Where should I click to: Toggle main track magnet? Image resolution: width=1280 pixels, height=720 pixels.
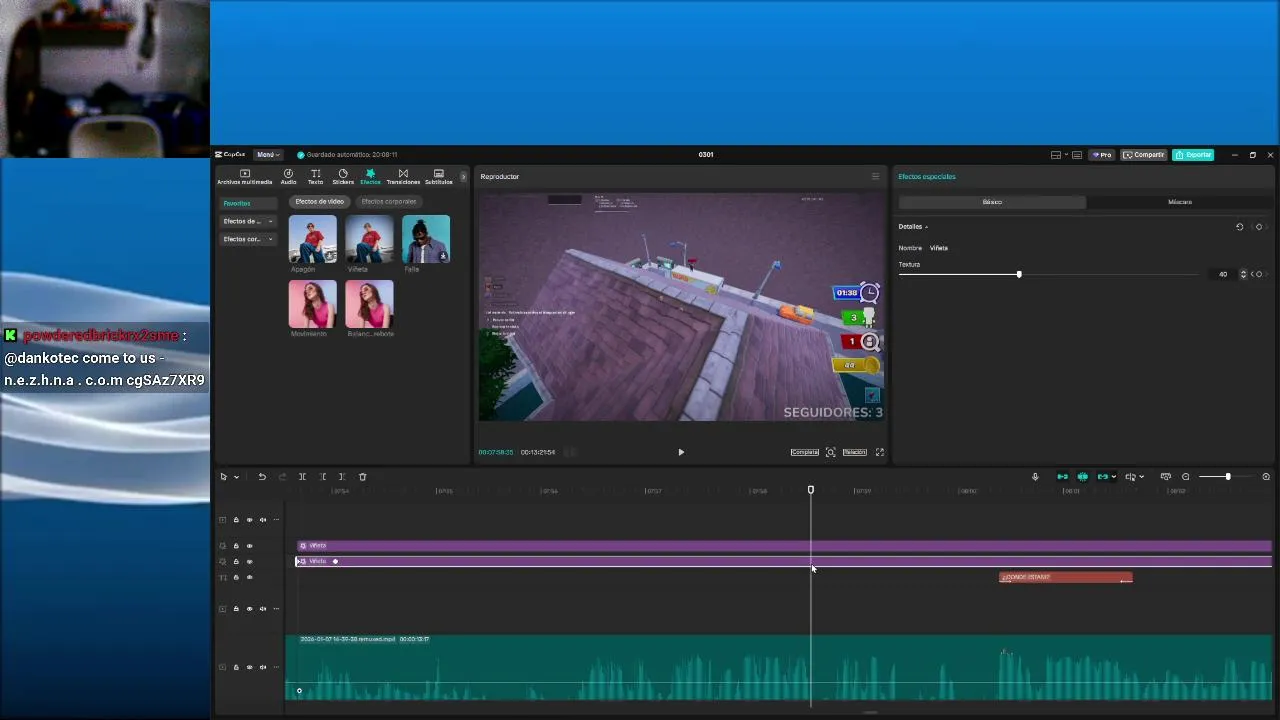pos(1062,477)
